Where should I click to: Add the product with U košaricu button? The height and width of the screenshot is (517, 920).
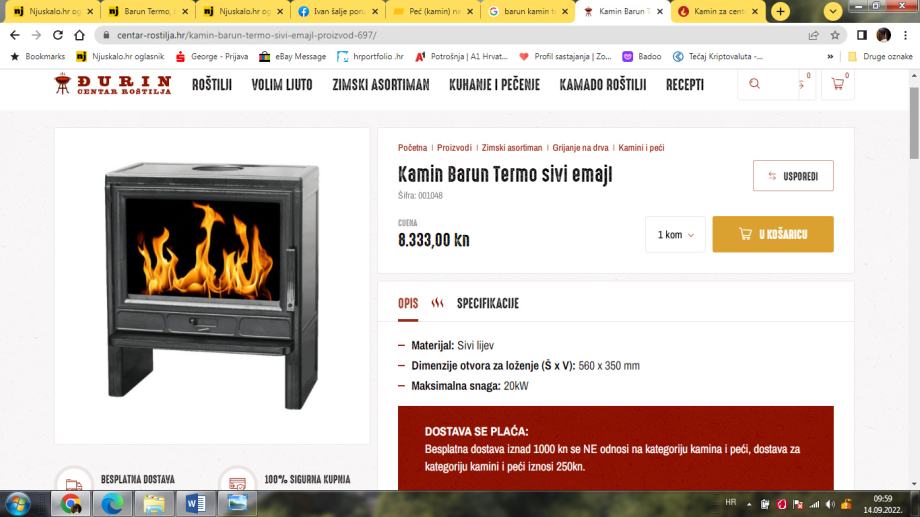coord(773,234)
